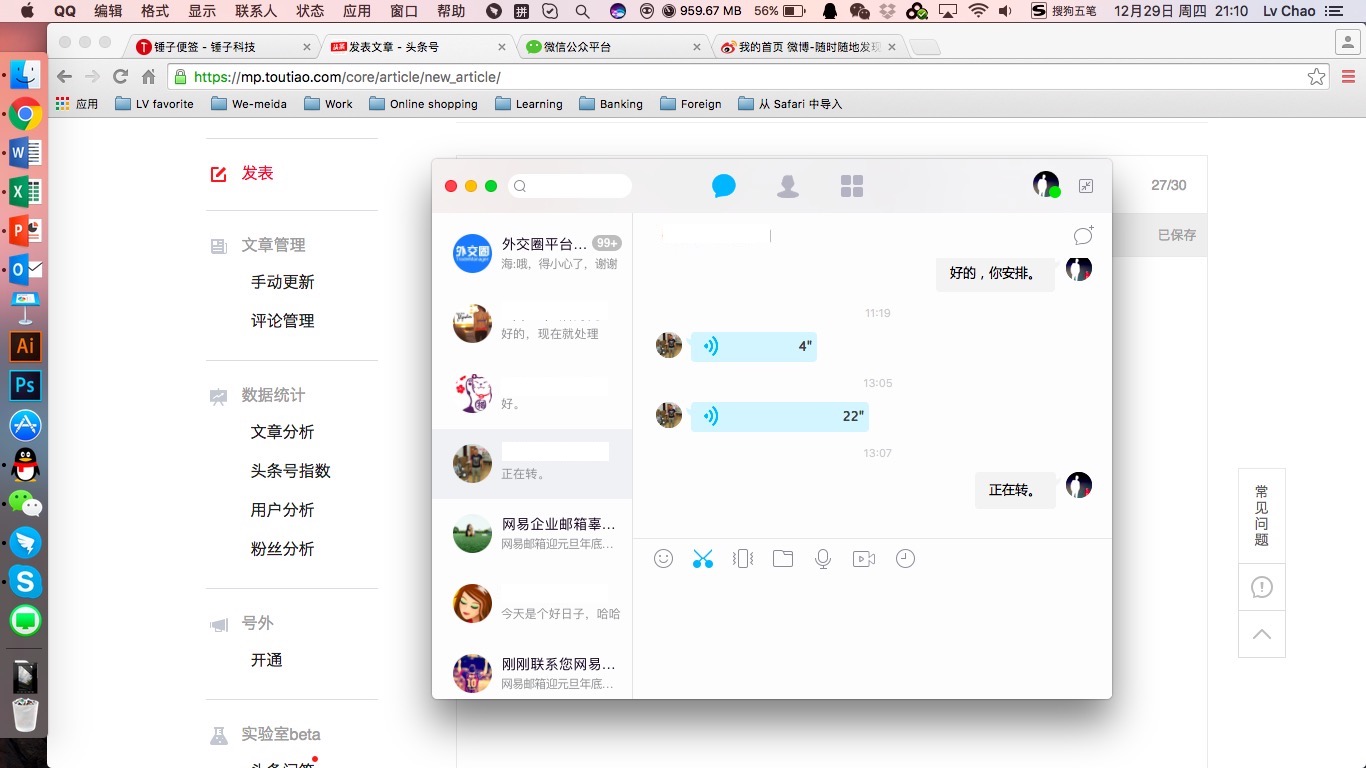1366x768 pixels.
Task: Open the QQ apps grid panel
Action: [x=852, y=185]
